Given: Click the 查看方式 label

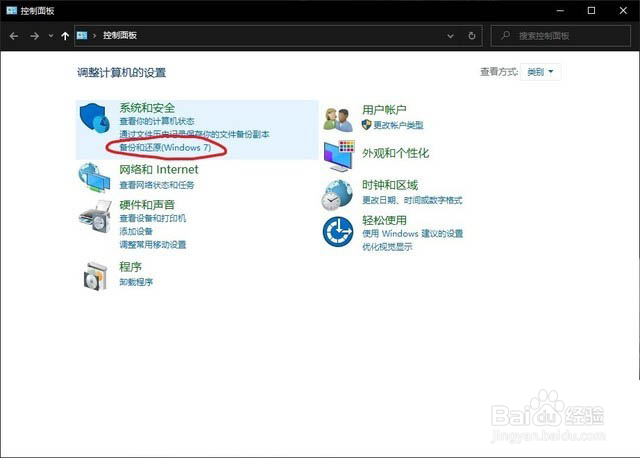Looking at the screenshot, I should [499, 72].
